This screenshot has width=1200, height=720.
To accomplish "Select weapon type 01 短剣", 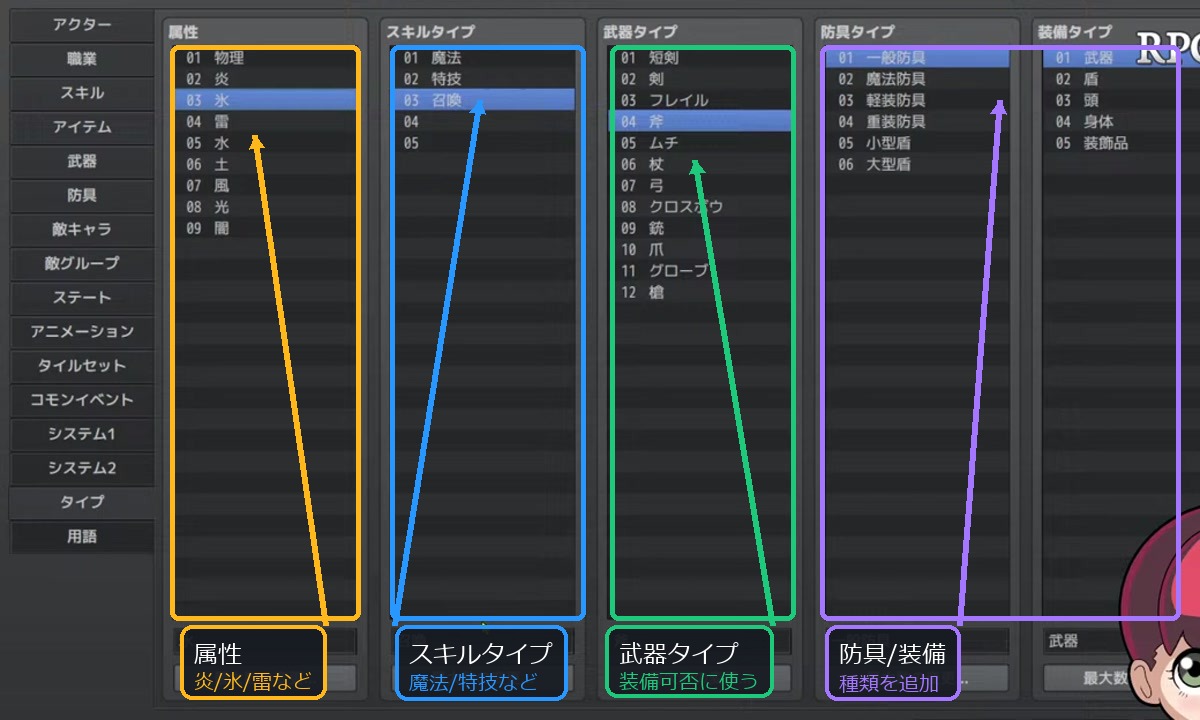I will [701, 58].
